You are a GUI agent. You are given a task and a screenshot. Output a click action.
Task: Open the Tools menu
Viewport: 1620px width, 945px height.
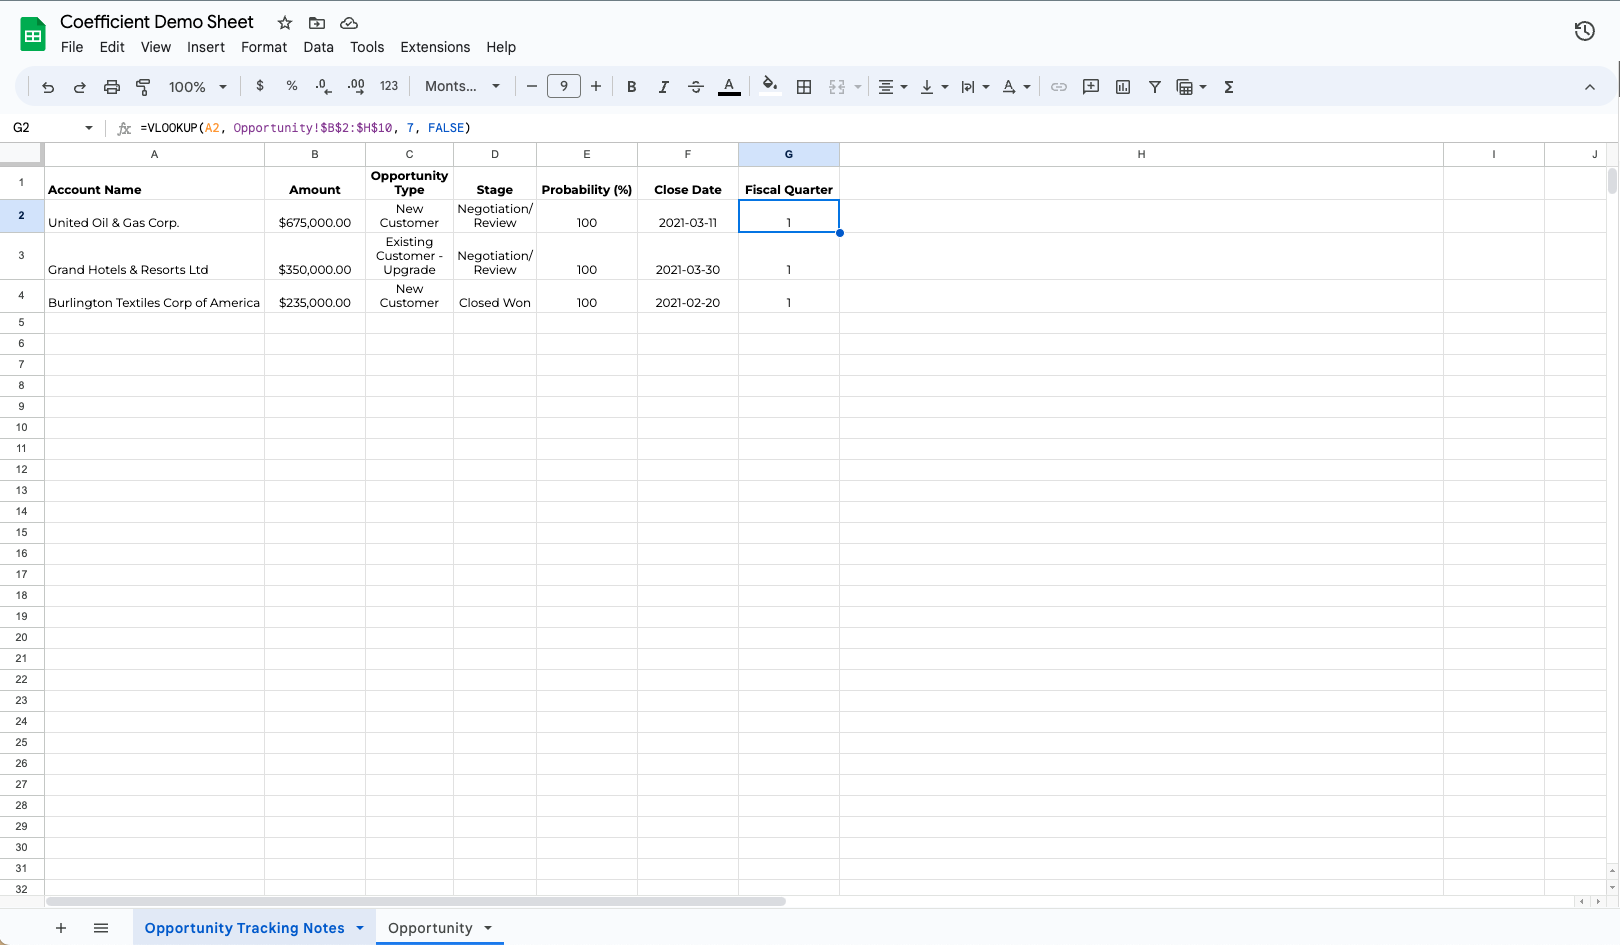[x=367, y=47]
